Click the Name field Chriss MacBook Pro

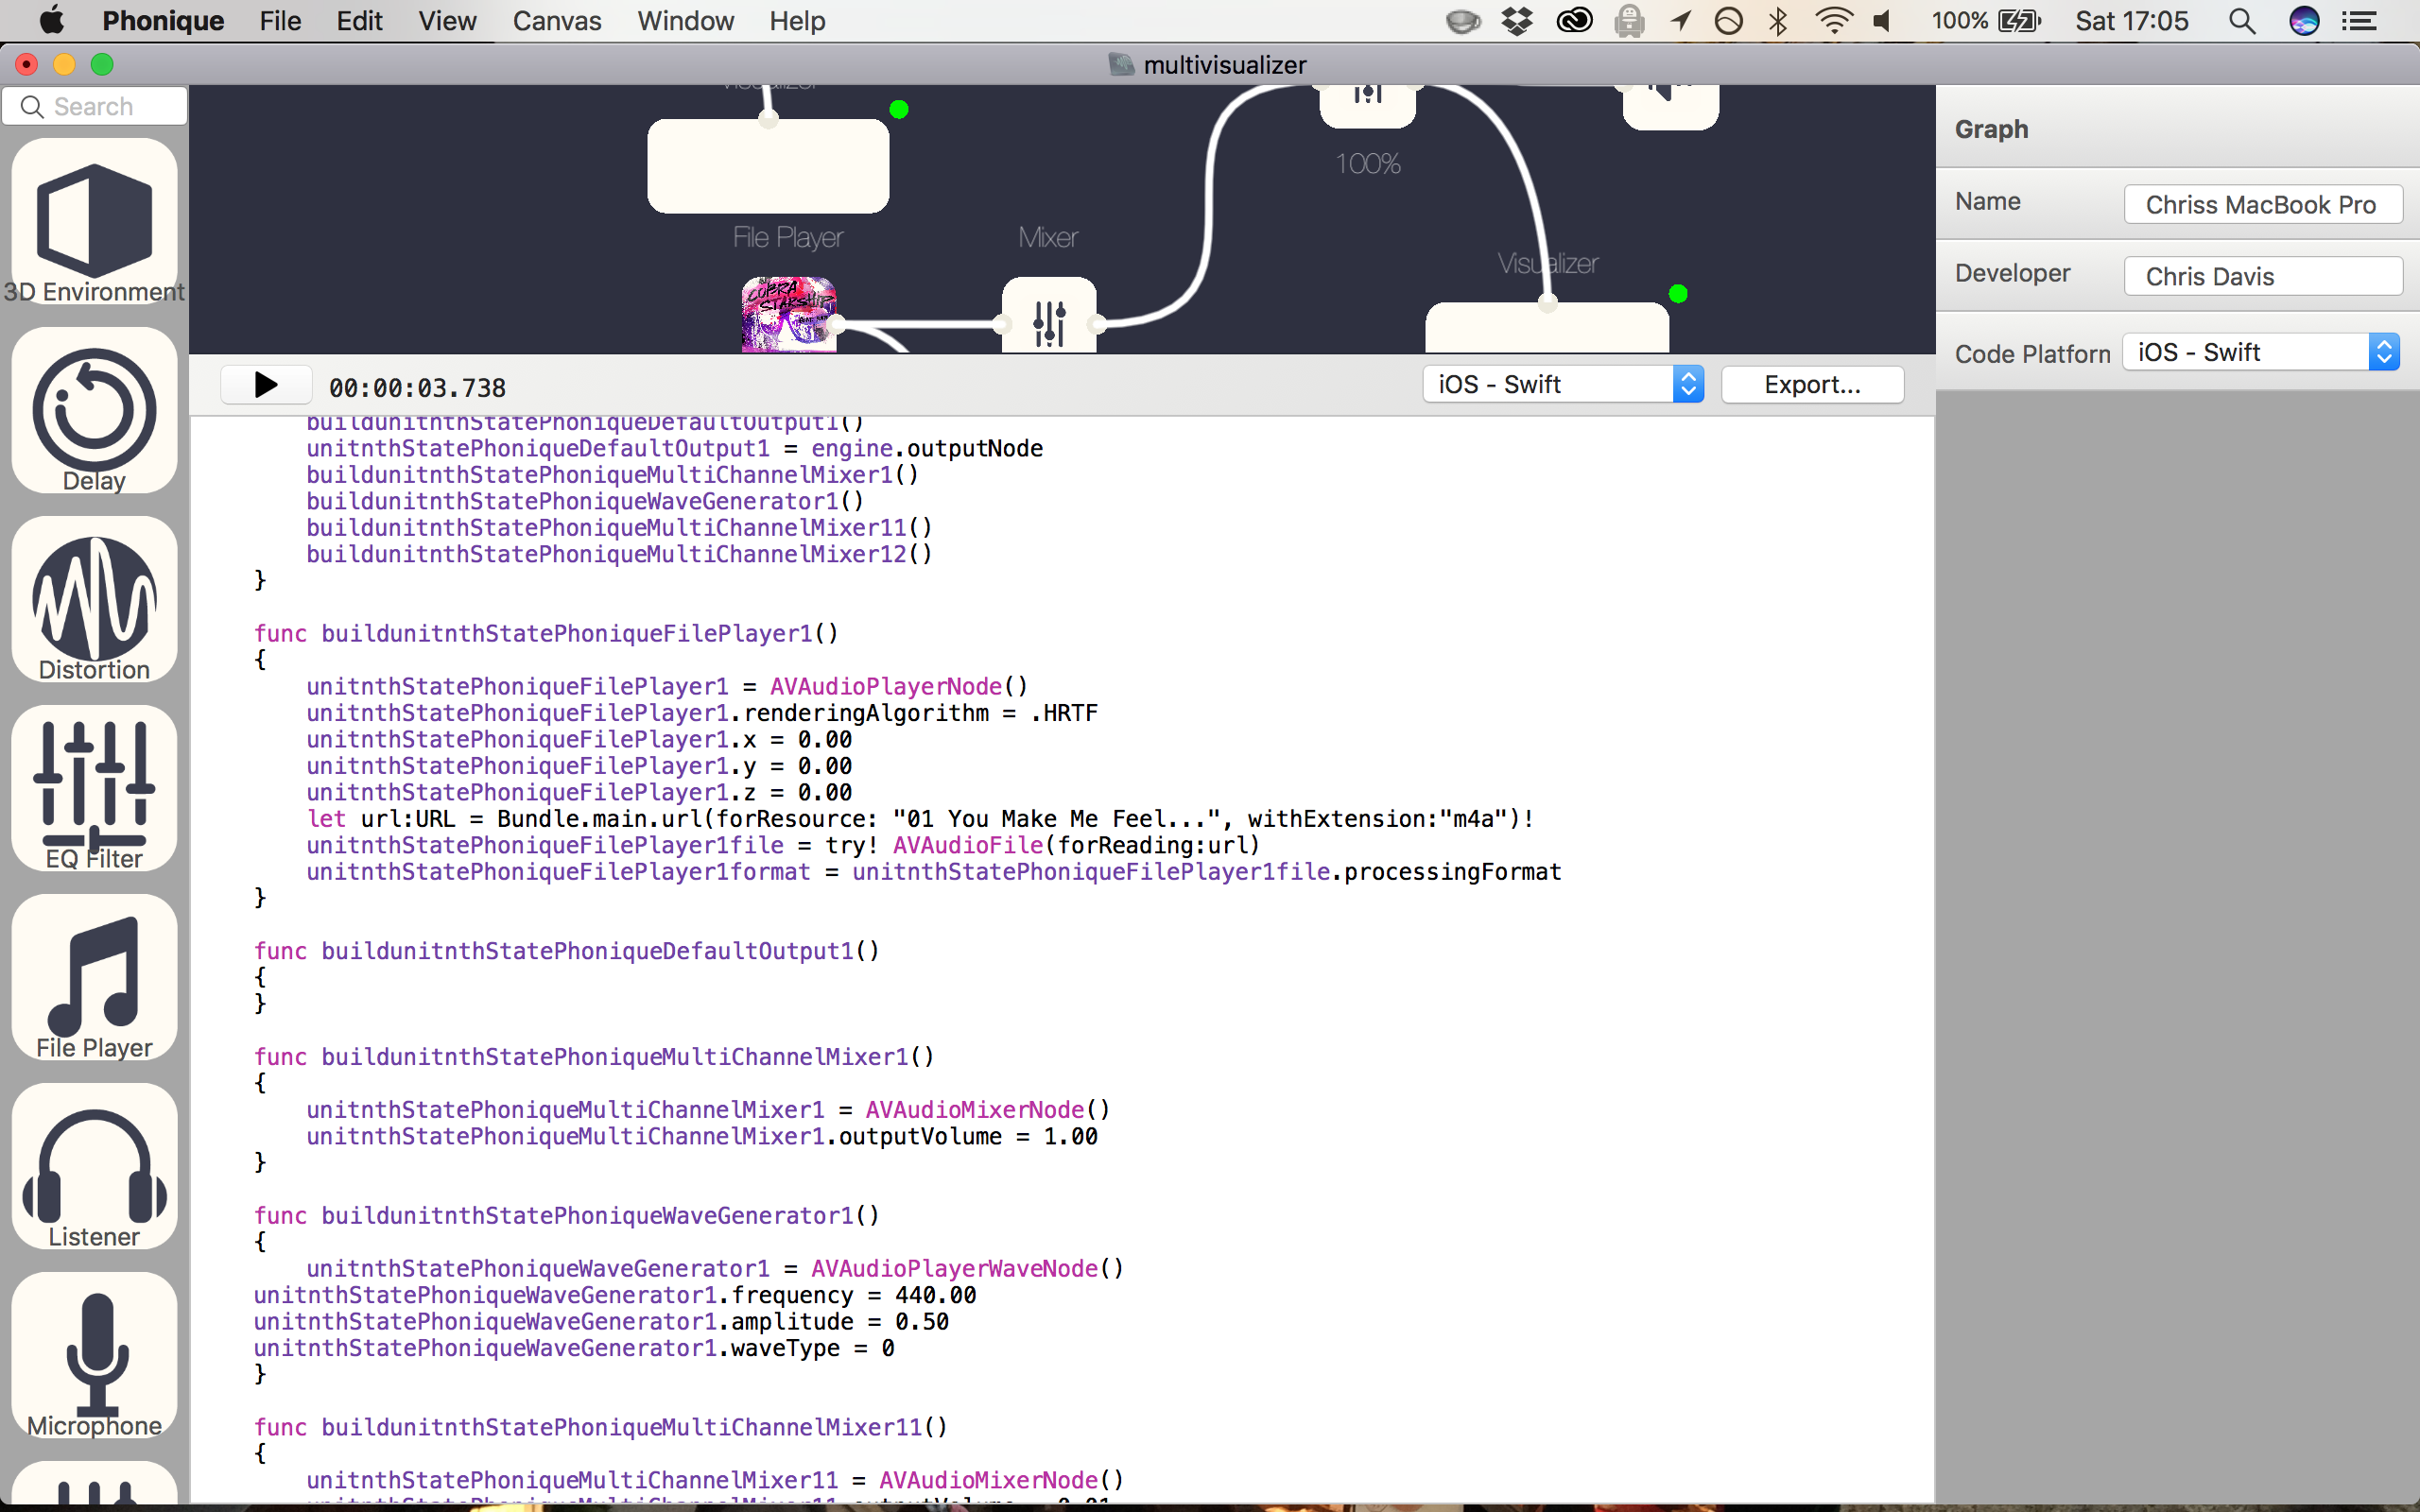click(2262, 205)
